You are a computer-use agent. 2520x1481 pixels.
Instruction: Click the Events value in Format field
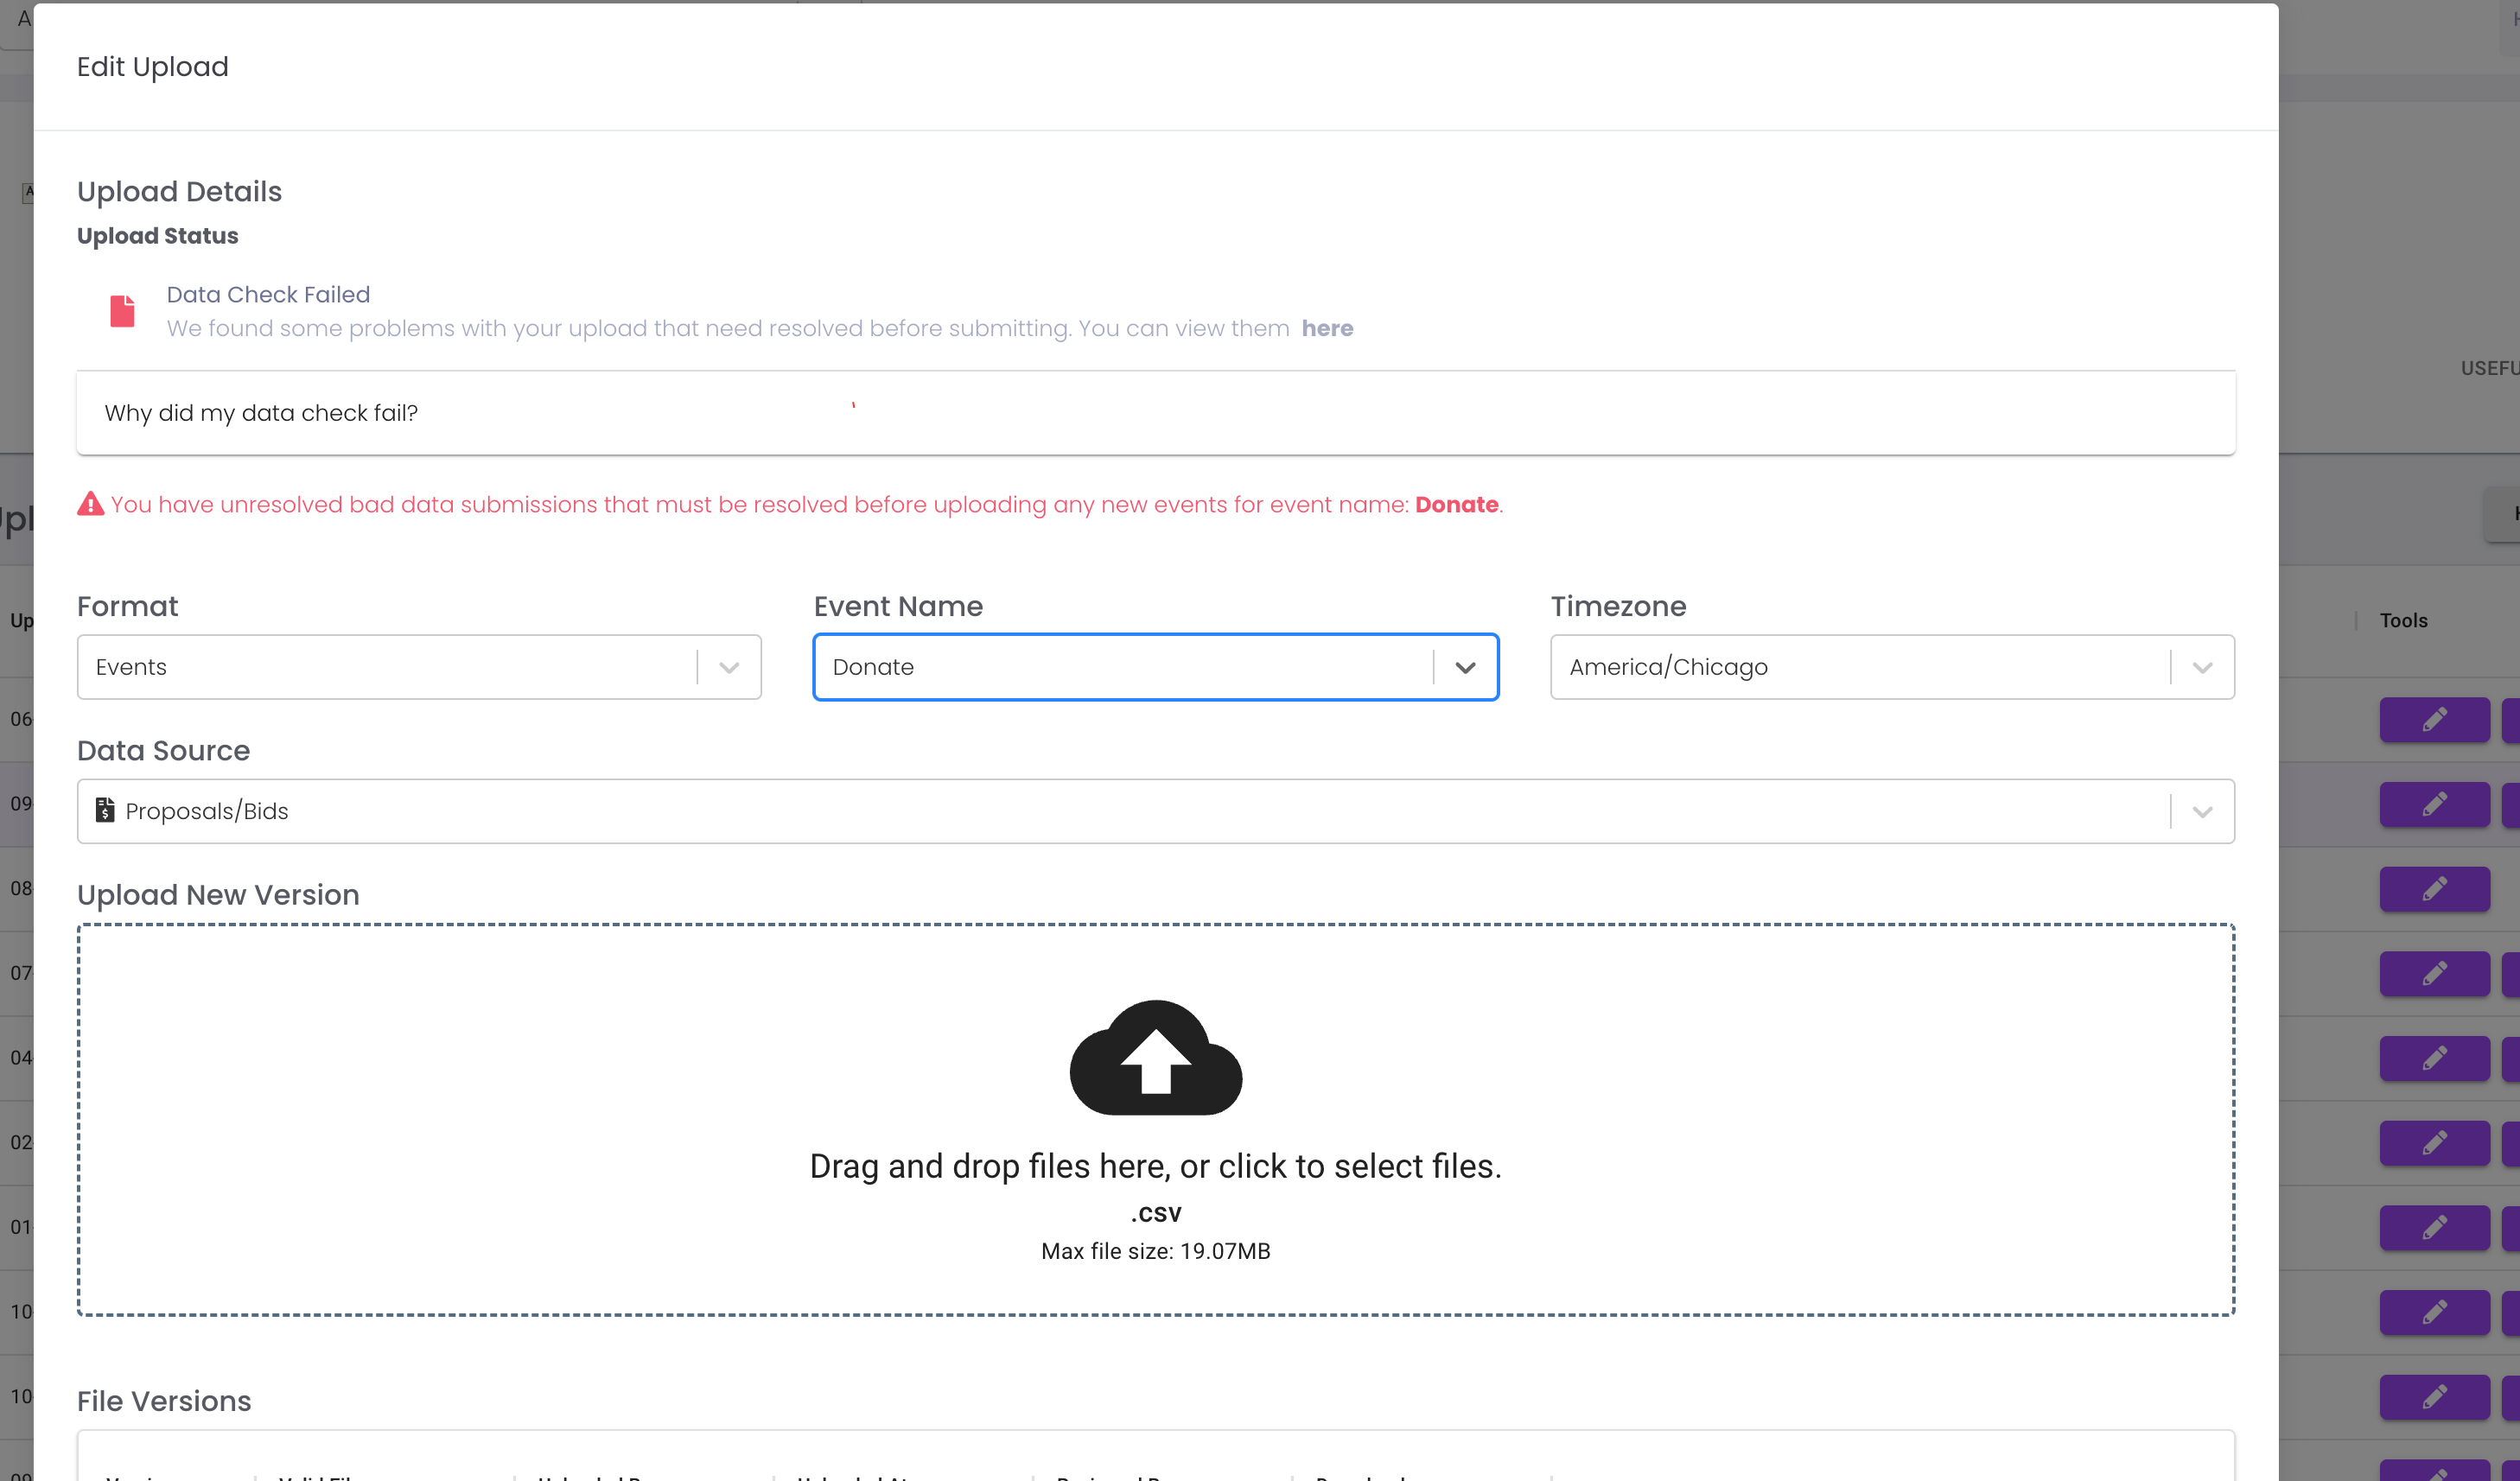point(131,667)
